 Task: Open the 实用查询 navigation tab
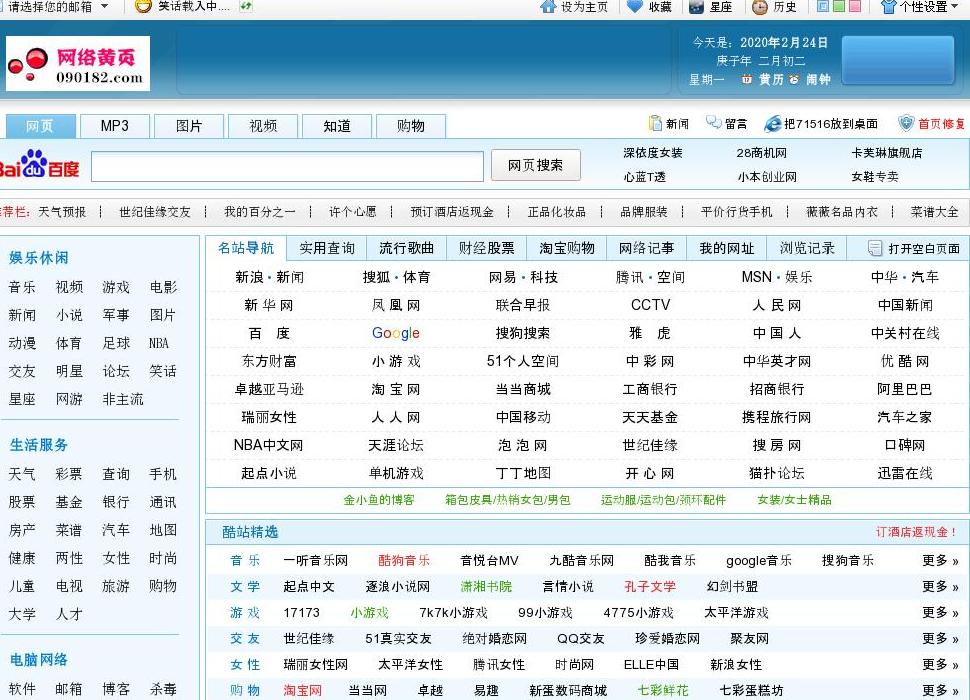327,249
